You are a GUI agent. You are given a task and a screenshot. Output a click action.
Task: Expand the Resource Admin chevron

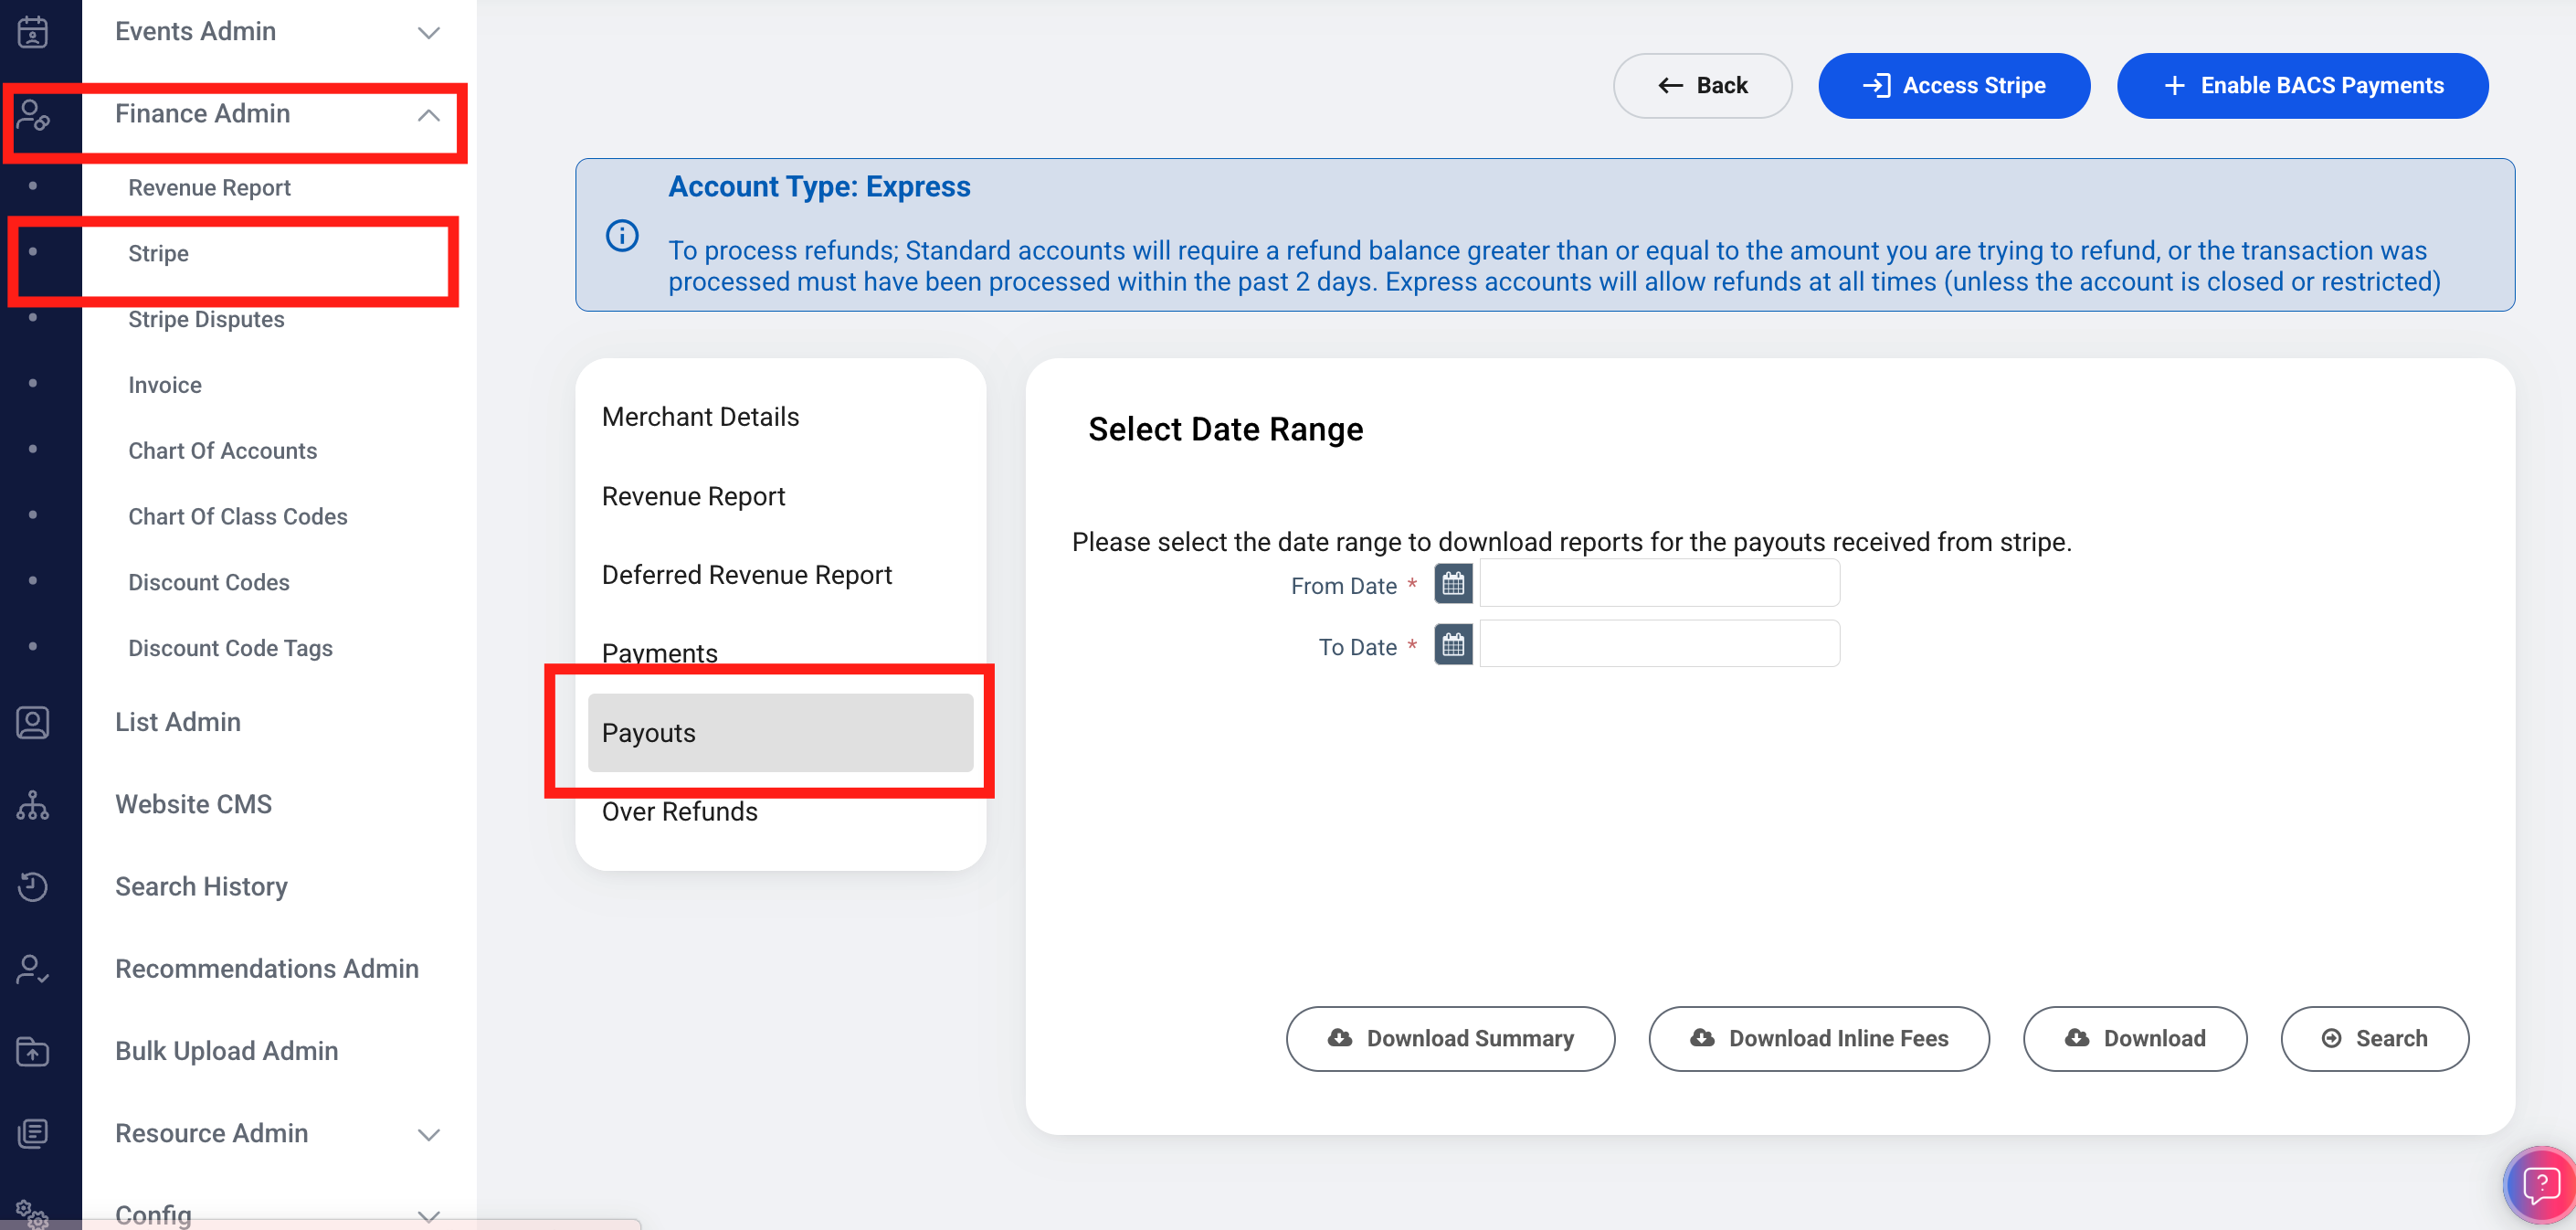[428, 1134]
